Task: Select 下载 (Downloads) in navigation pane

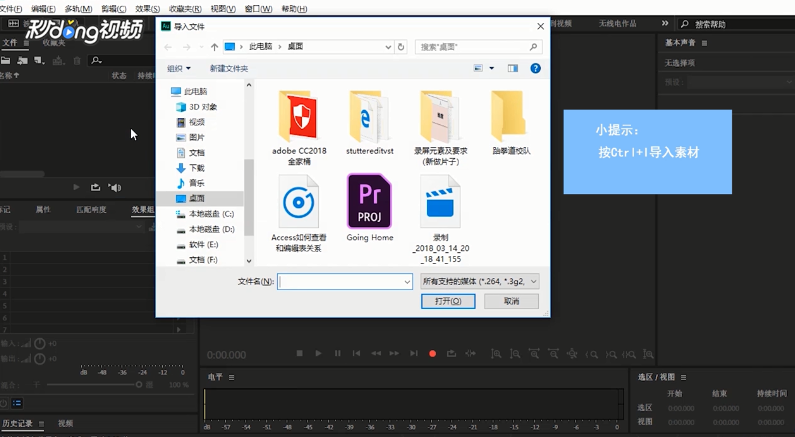Action: [197, 168]
